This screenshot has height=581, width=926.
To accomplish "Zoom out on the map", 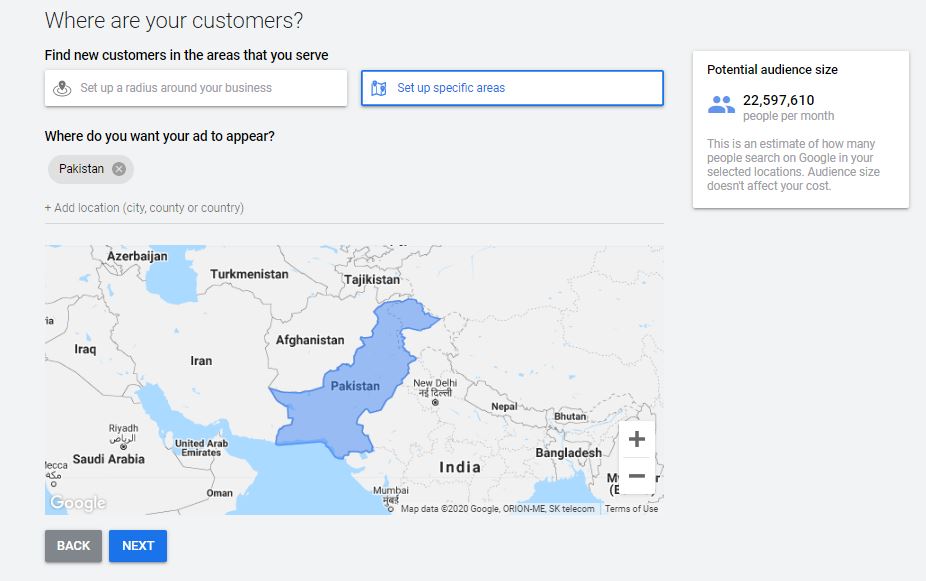I will coord(637,476).
